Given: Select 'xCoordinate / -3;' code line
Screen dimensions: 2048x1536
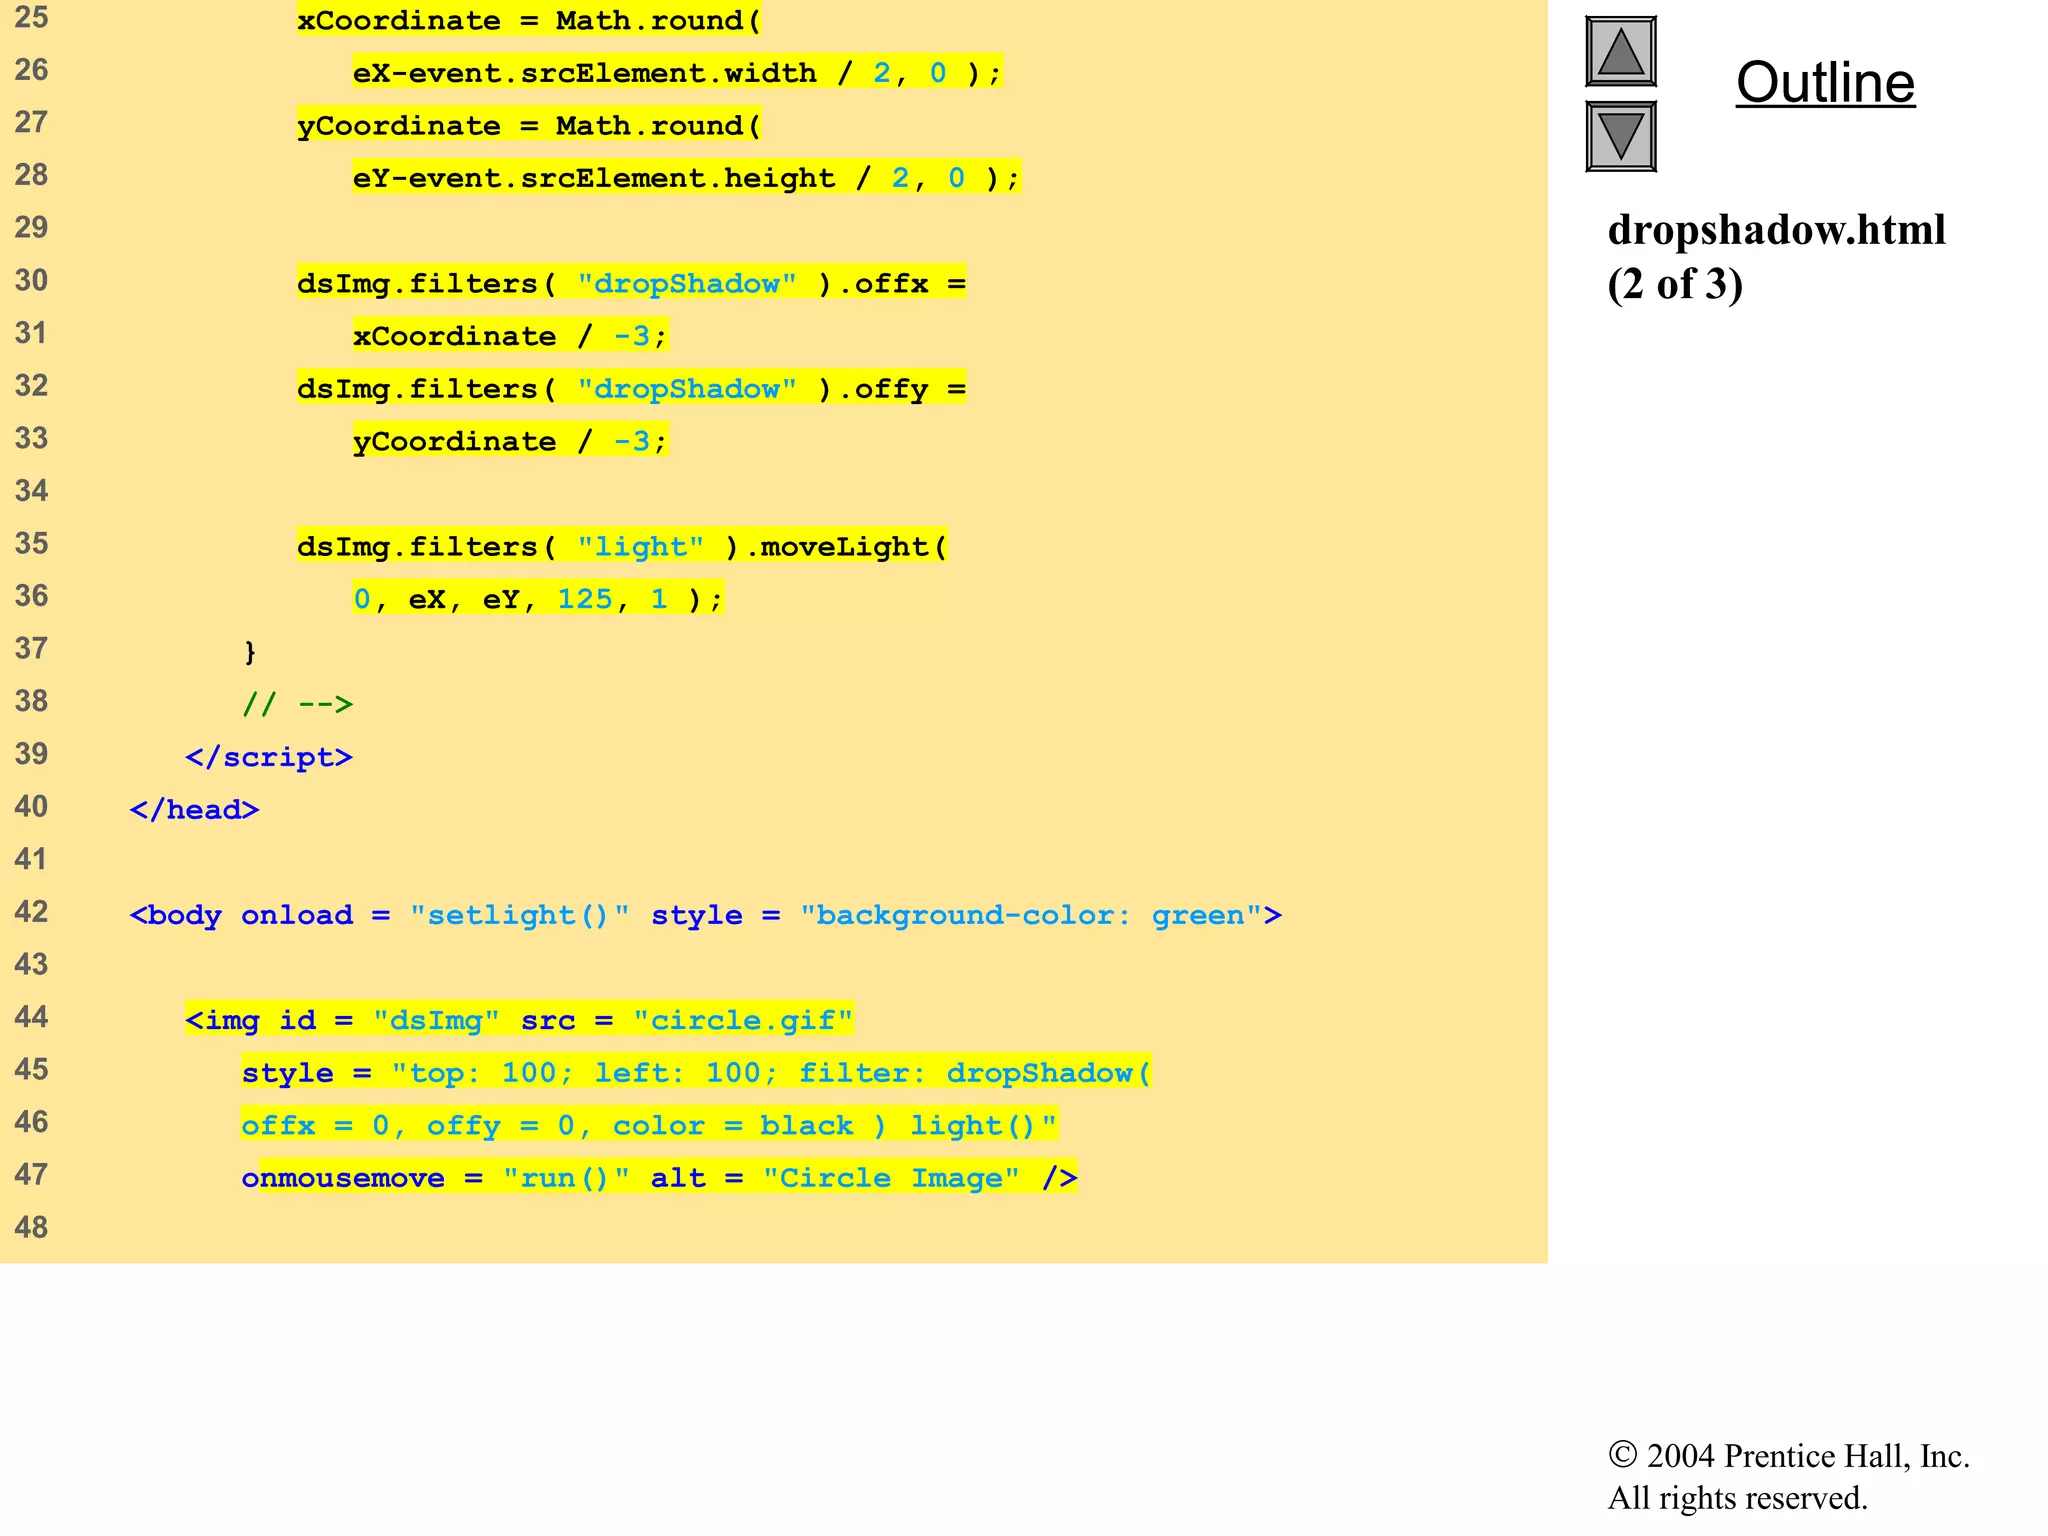Looking at the screenshot, I should pos(510,335).
